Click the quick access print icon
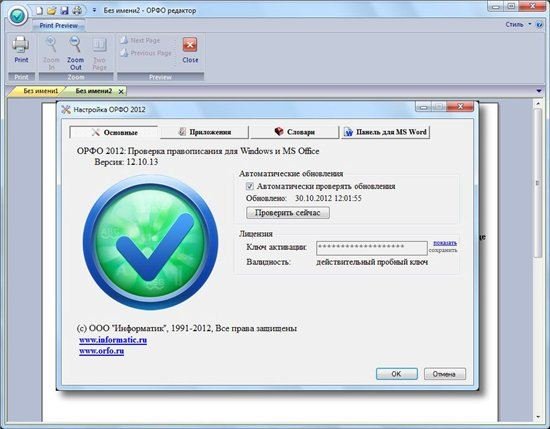 [x=77, y=11]
